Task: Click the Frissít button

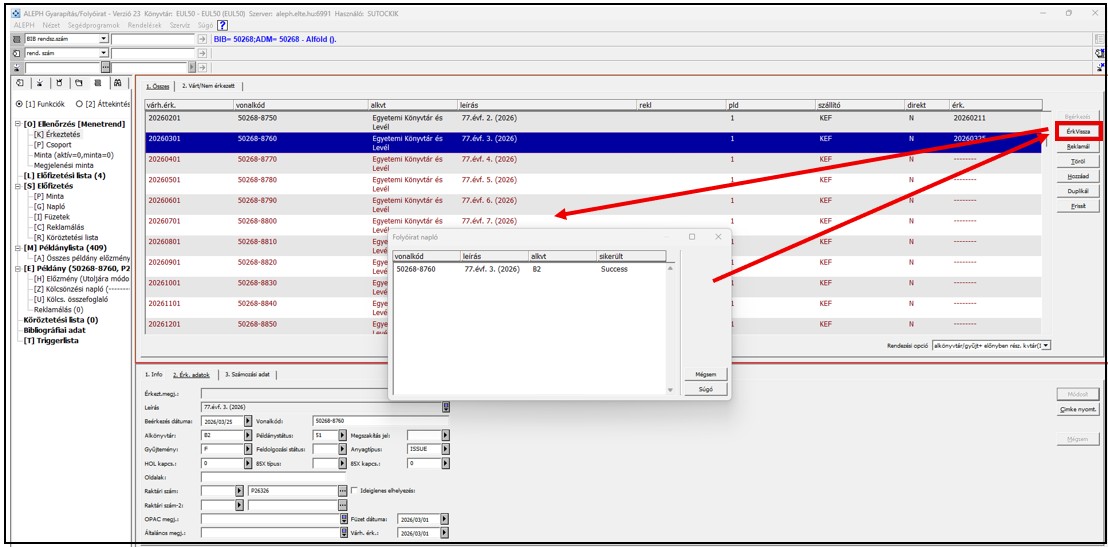Action: [1077, 206]
